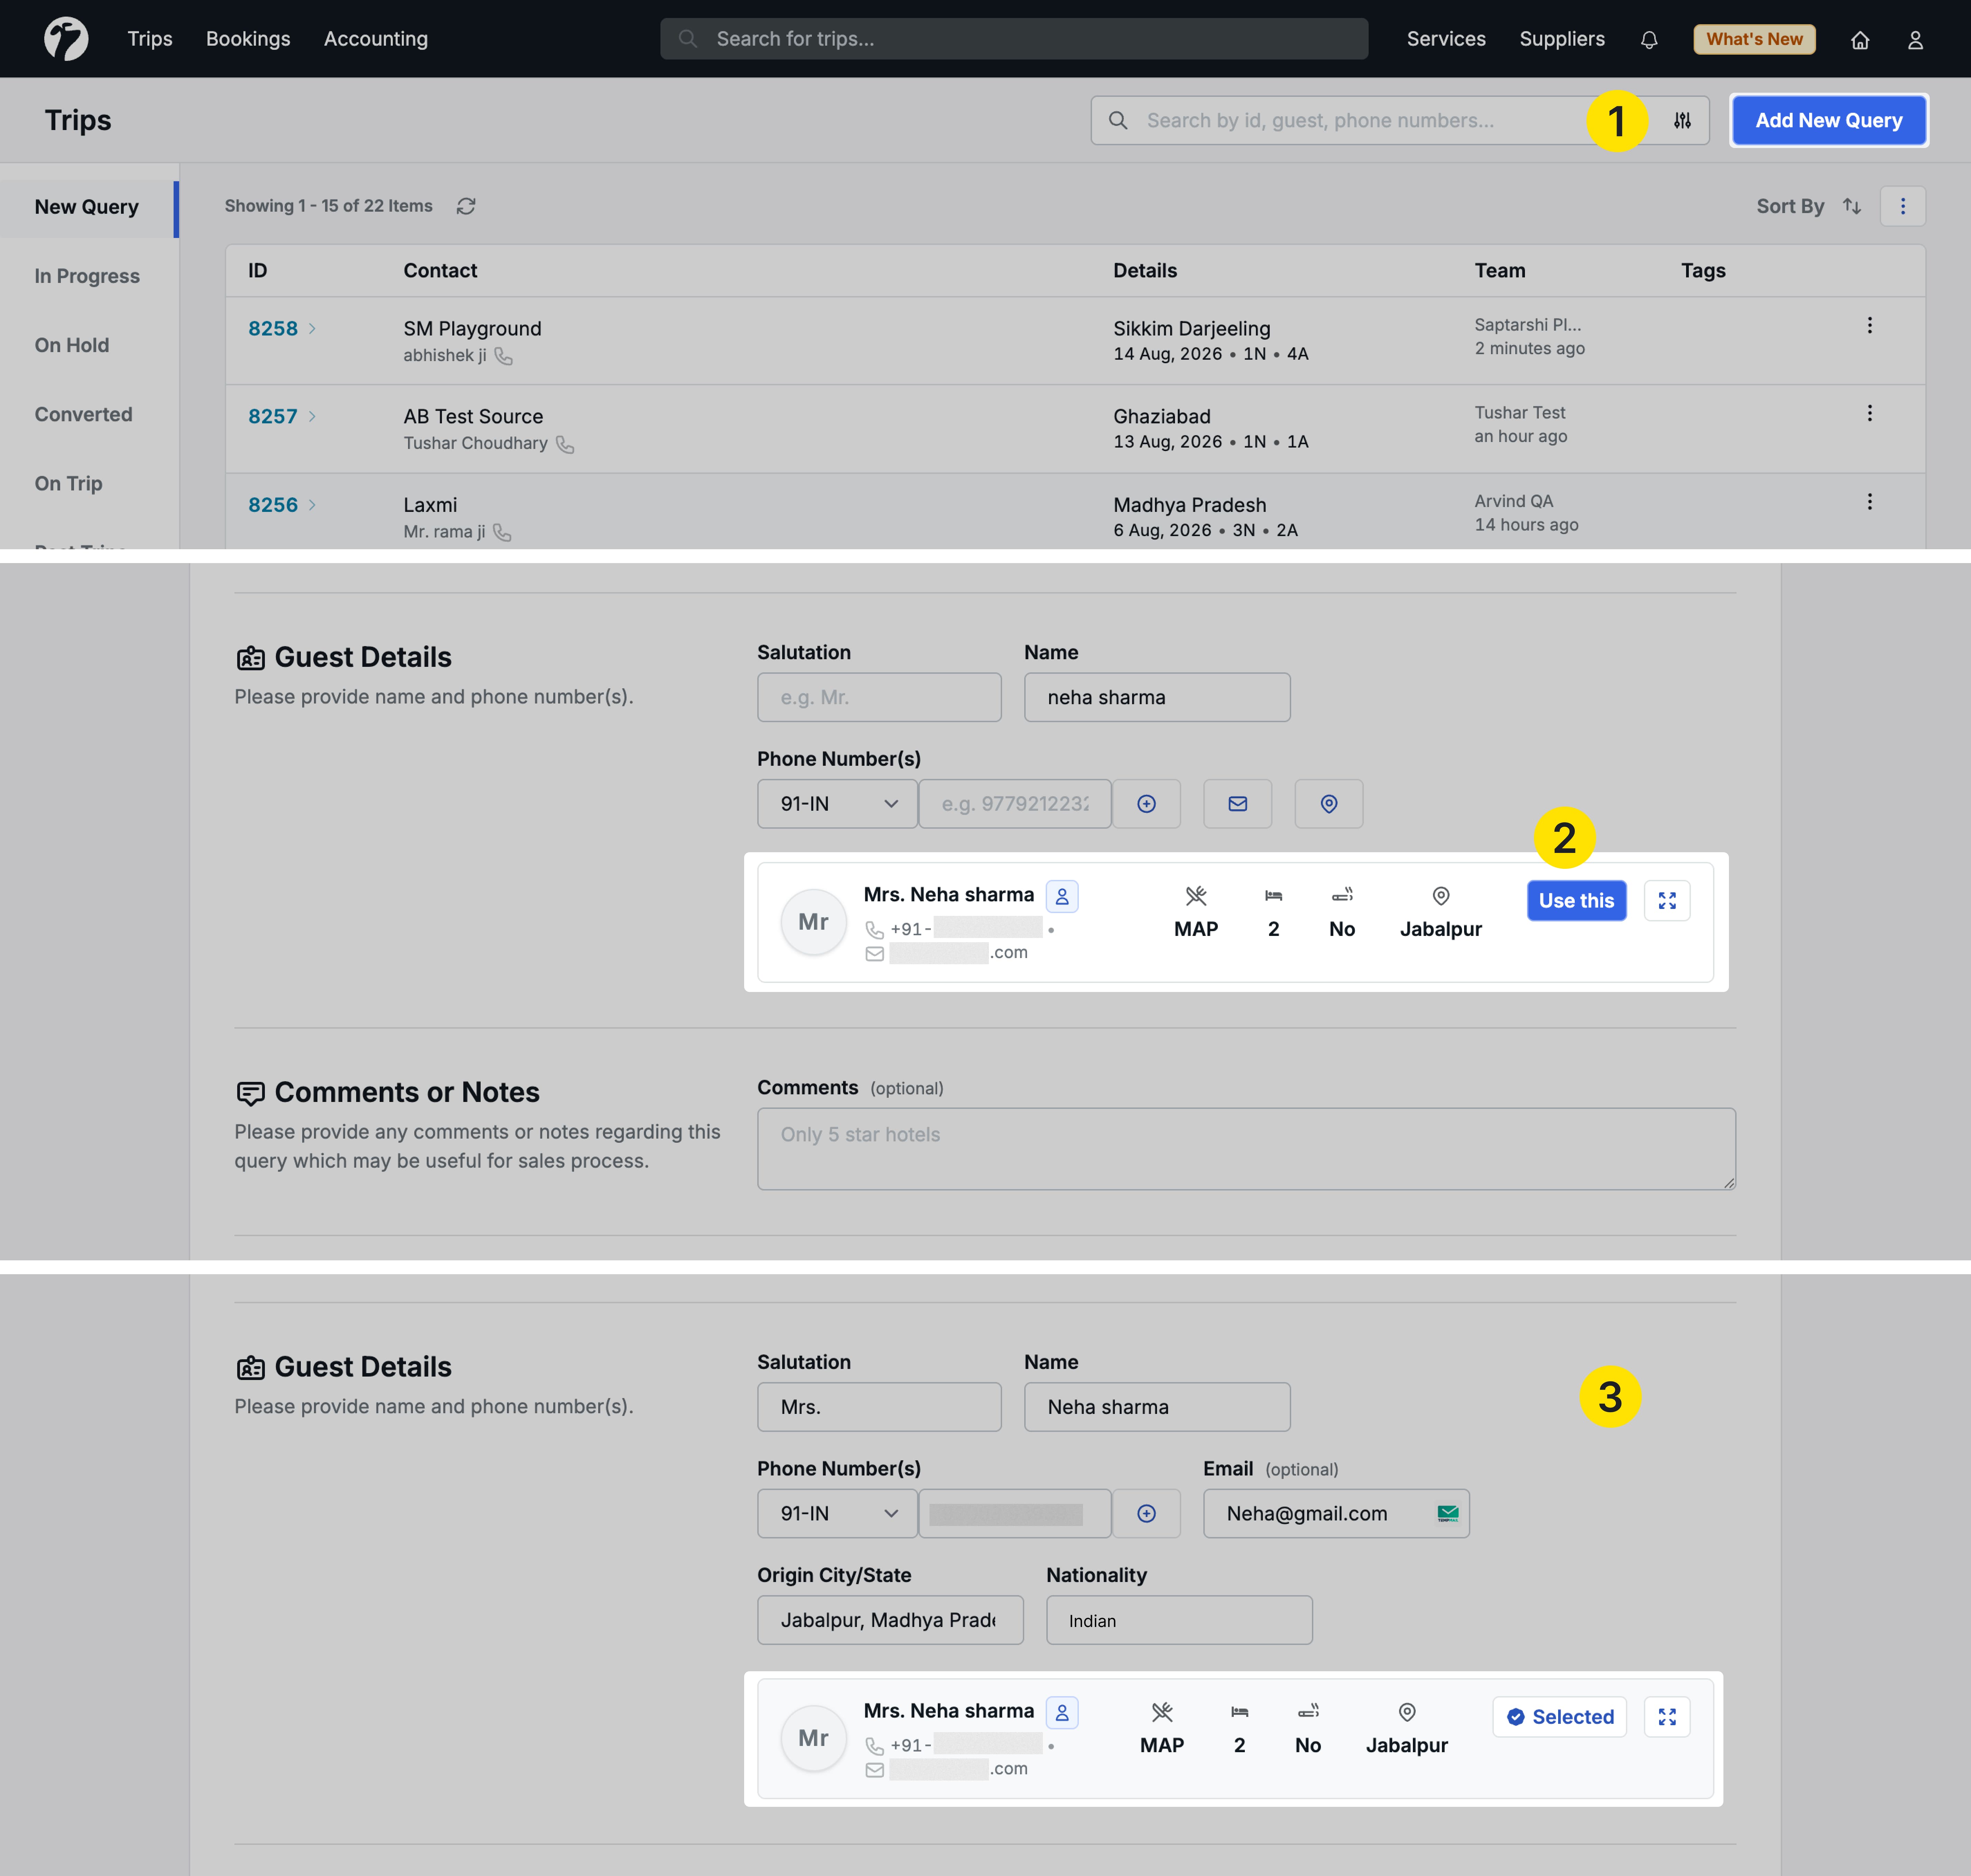Open Trips in top navigation
The image size is (1971, 1876).
[x=150, y=39]
